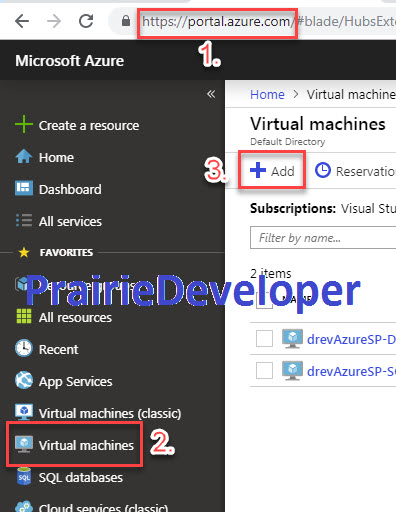This screenshot has height=512, width=396.
Task: Click the Reservations clock icon
Action: click(323, 170)
